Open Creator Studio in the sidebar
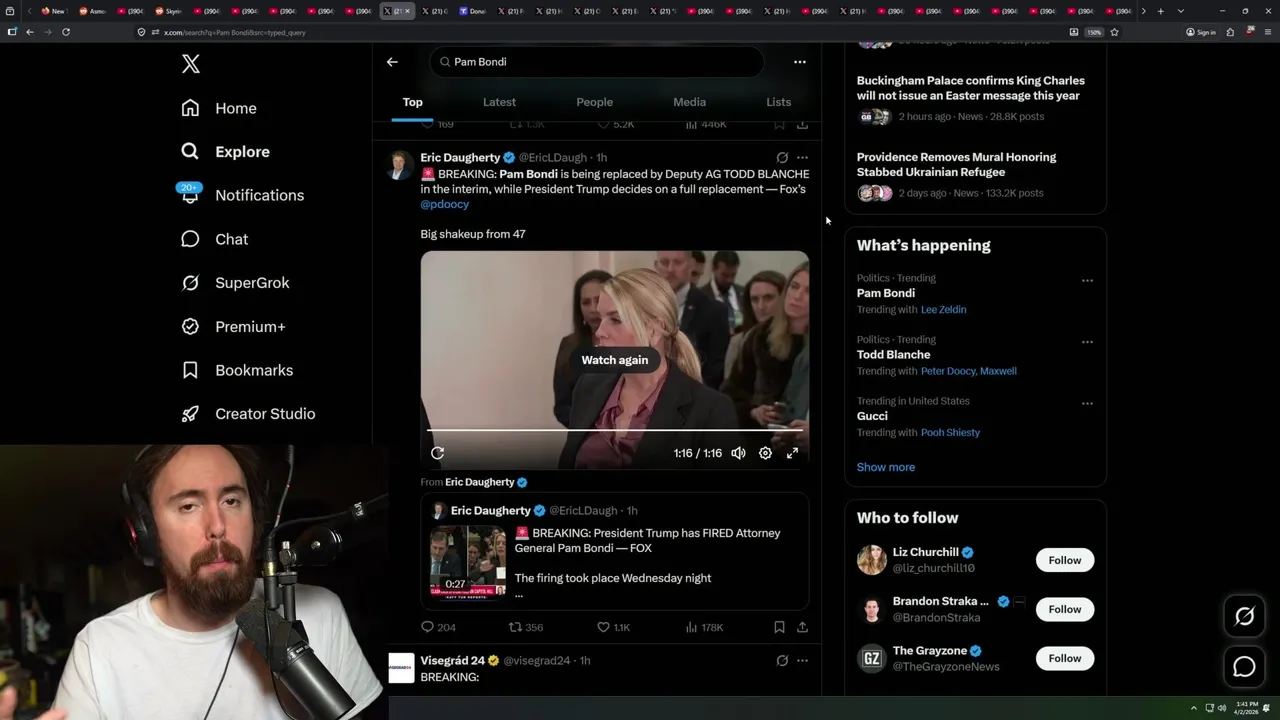Image resolution: width=1280 pixels, height=720 pixels. pos(248,414)
